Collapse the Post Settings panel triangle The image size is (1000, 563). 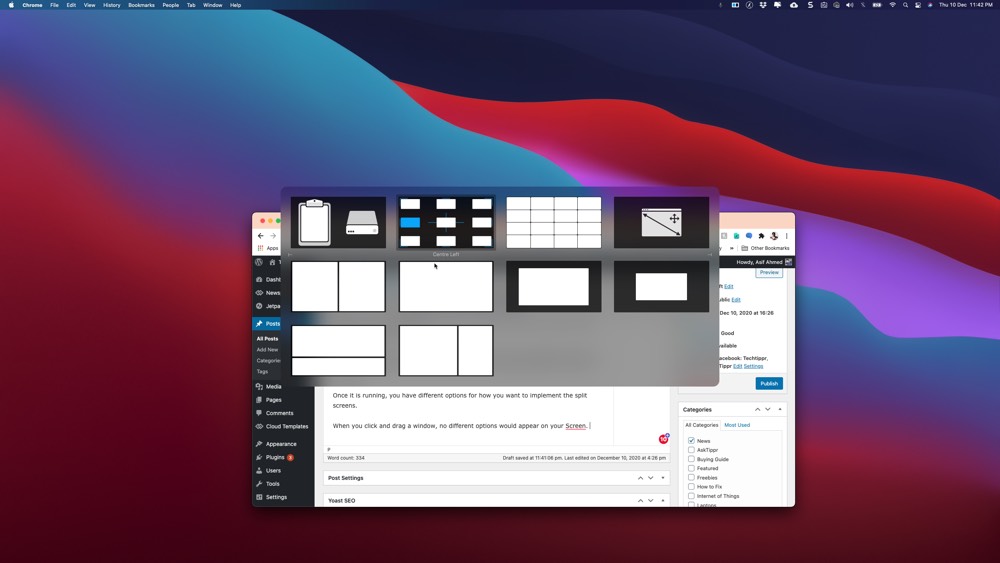[663, 478]
